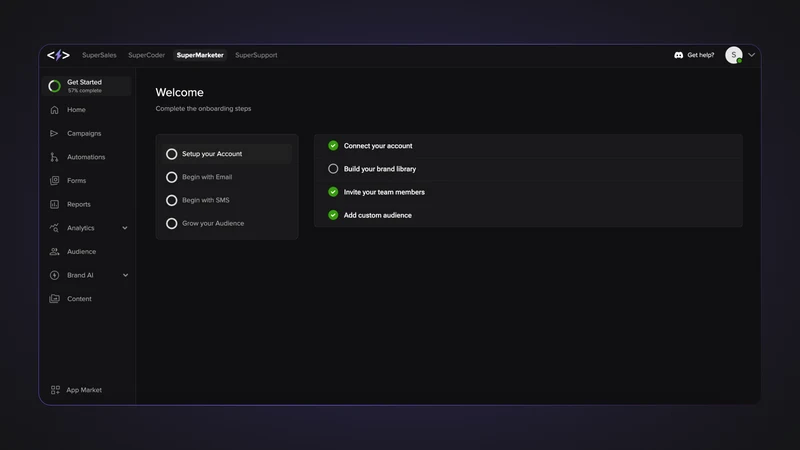Click the Audience label in sidebar
The height and width of the screenshot is (450, 800).
click(82, 252)
